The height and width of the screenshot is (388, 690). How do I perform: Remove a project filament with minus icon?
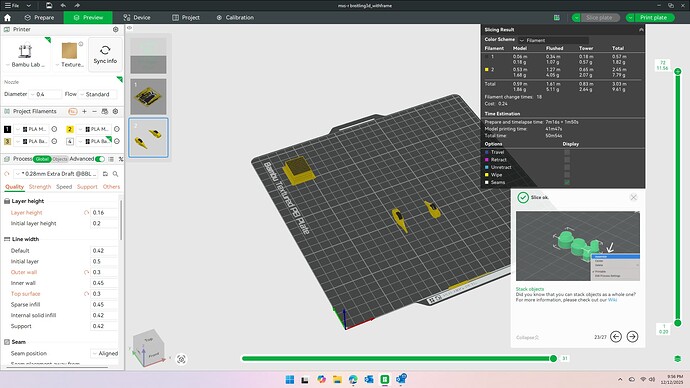(94, 111)
